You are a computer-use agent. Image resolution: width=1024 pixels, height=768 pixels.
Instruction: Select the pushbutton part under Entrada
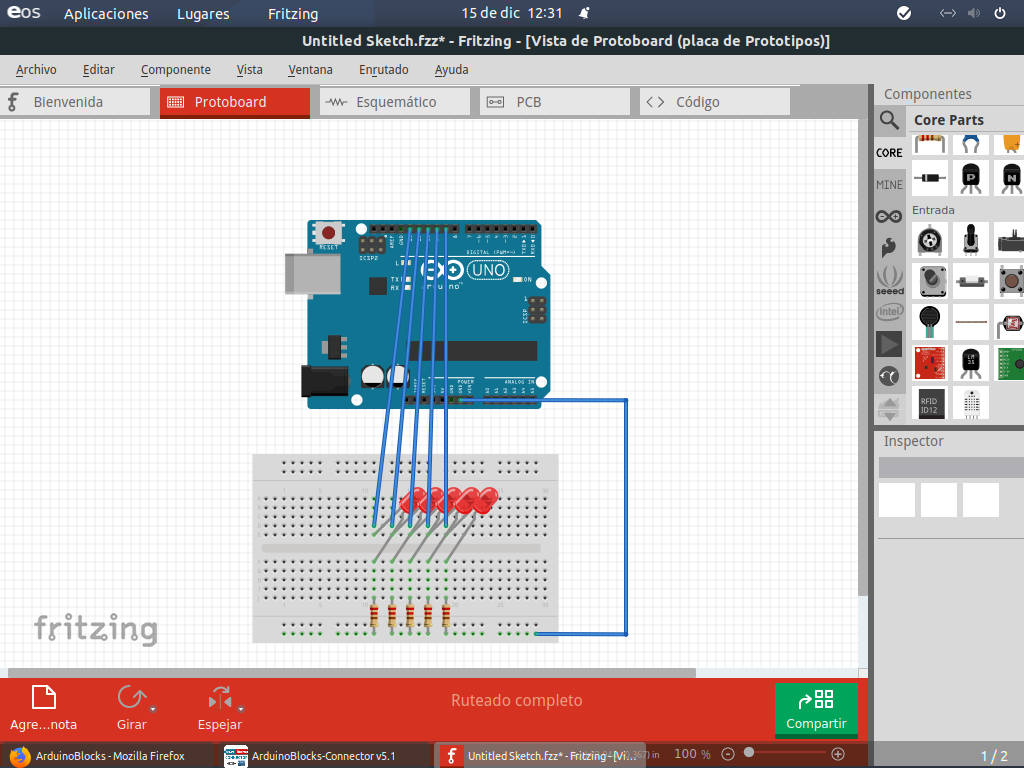click(1010, 282)
